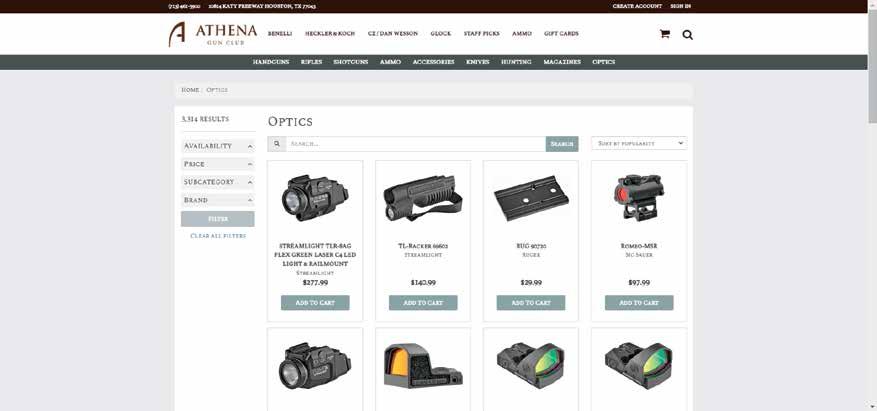This screenshot has height=411, width=877.
Task: Open Benelli in top navigation
Action: pos(280,34)
